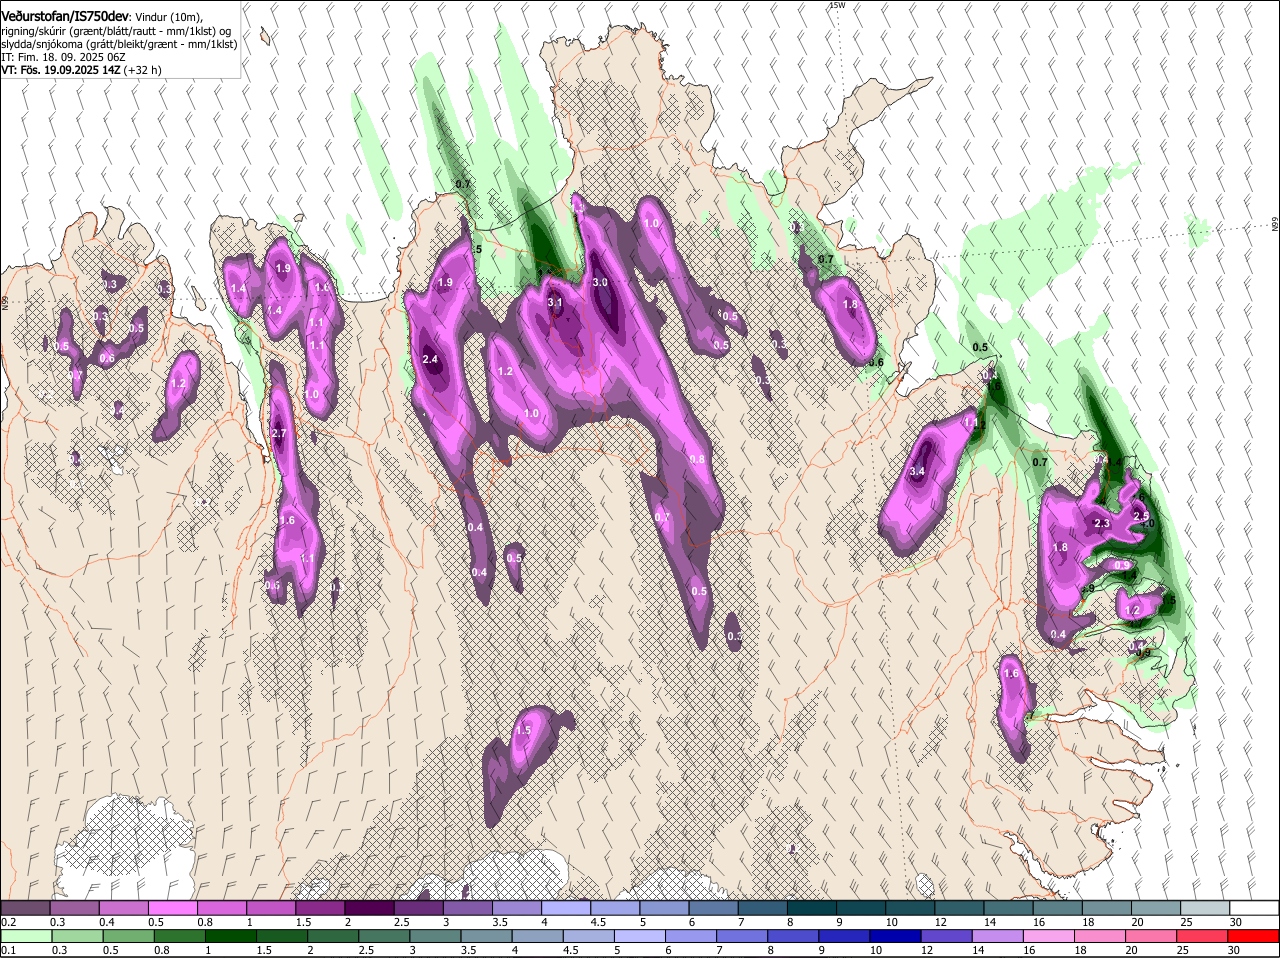The image size is (1280, 958).
Task: Click the 2.3 value label on the map
Action: point(1103,523)
